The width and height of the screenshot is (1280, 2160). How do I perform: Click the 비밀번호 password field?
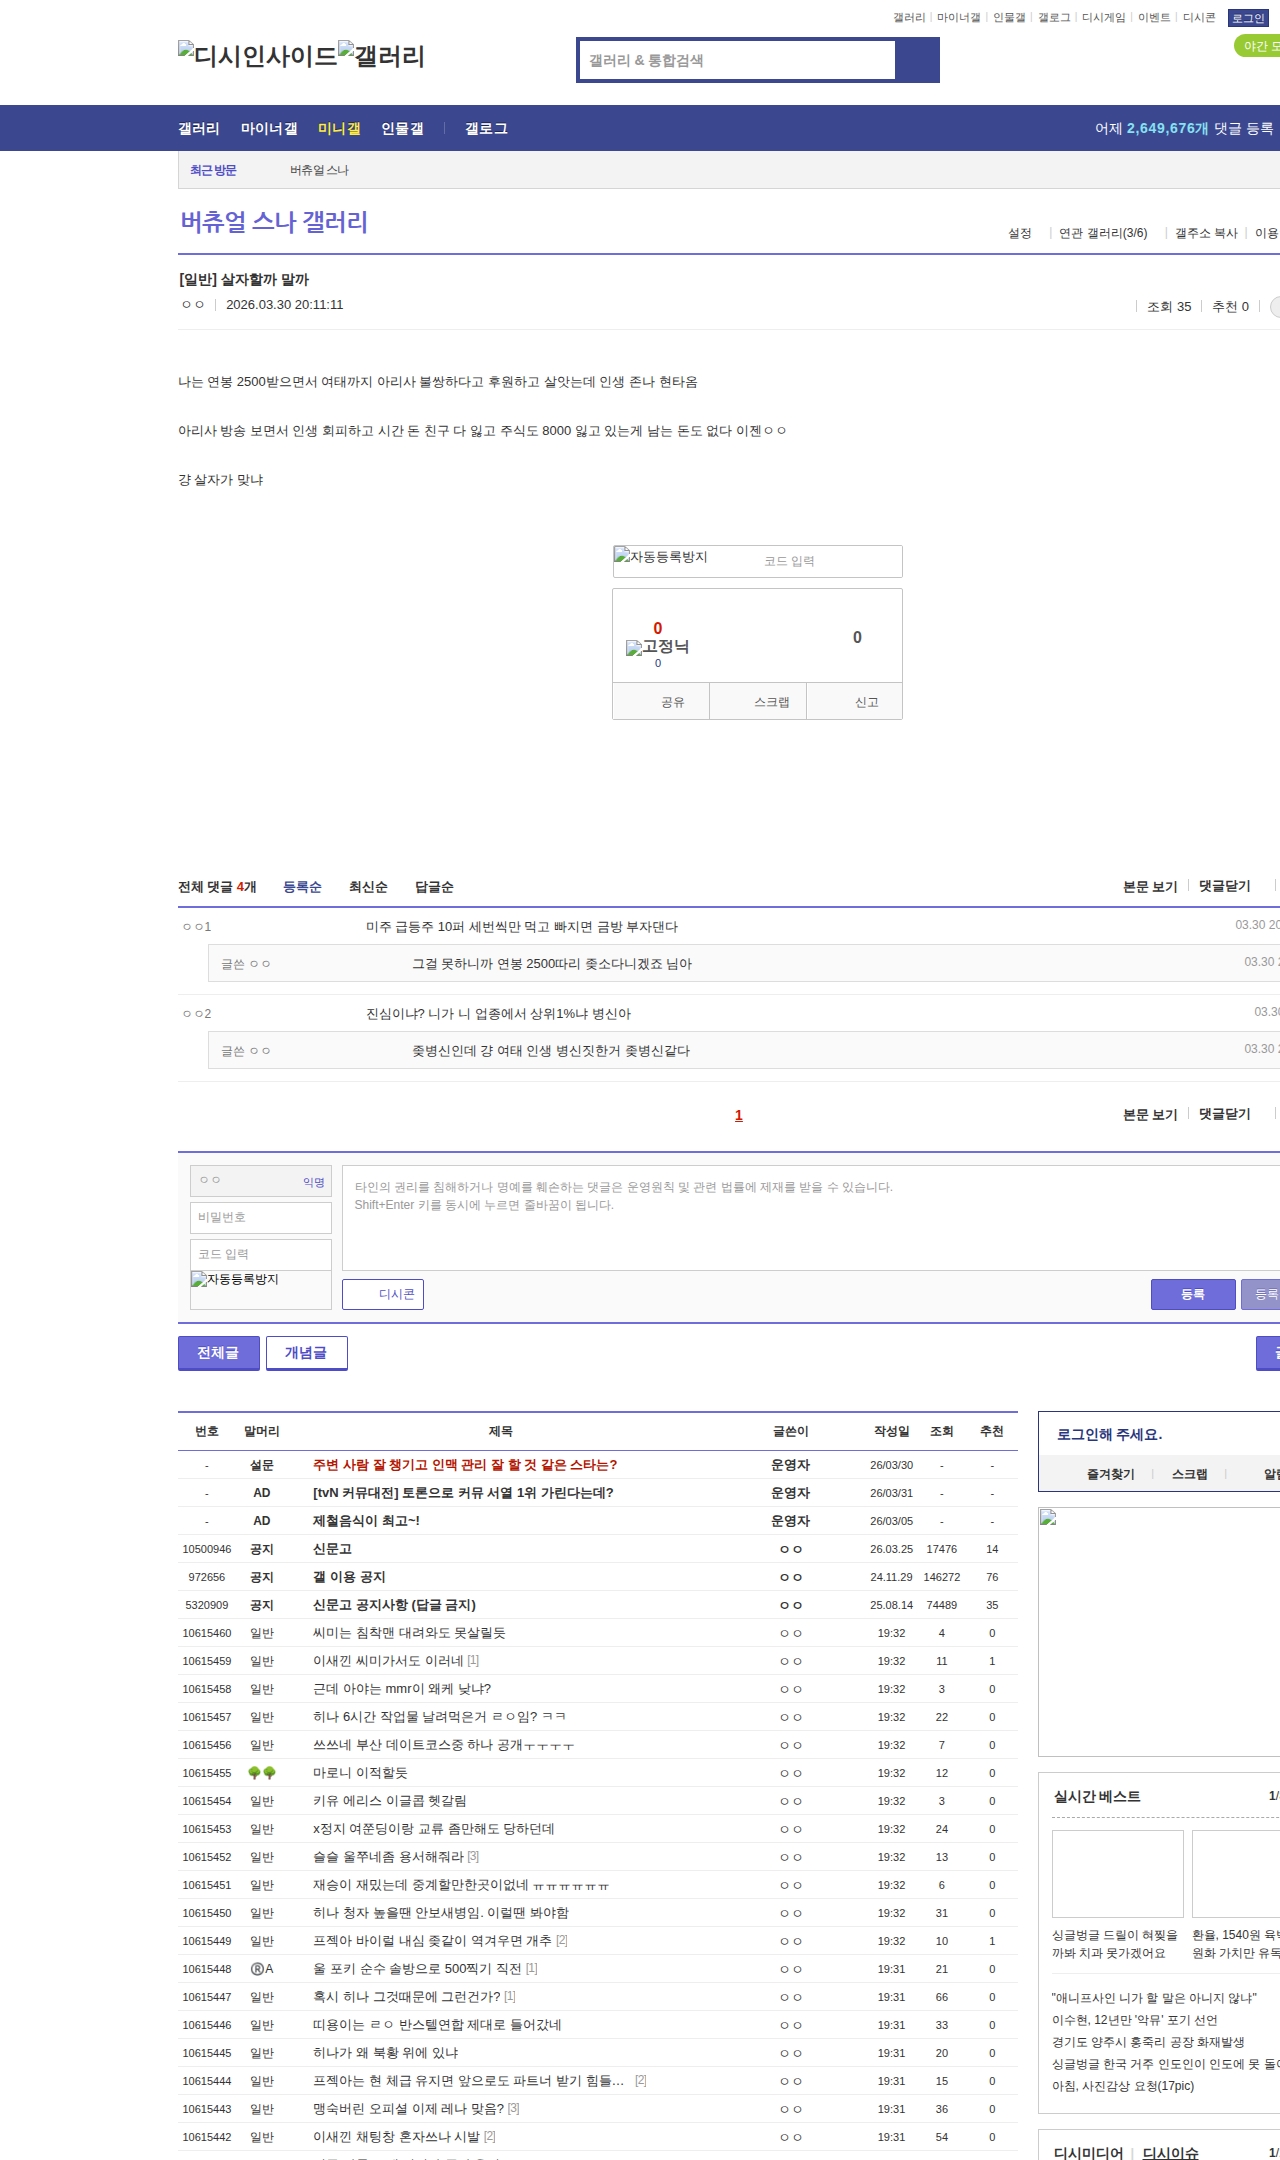click(260, 1217)
